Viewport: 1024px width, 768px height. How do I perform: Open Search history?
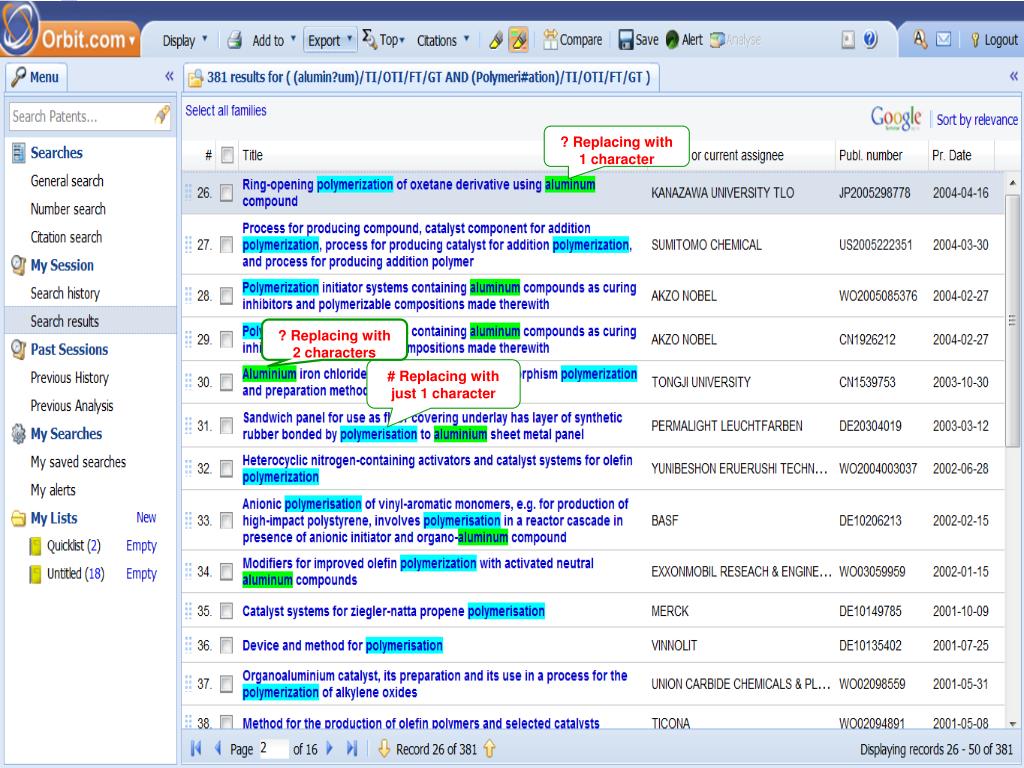pos(65,293)
